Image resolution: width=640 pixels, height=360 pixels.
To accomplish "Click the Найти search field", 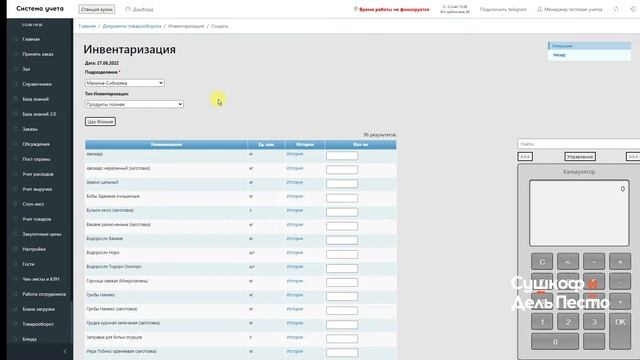I will point(578,144).
